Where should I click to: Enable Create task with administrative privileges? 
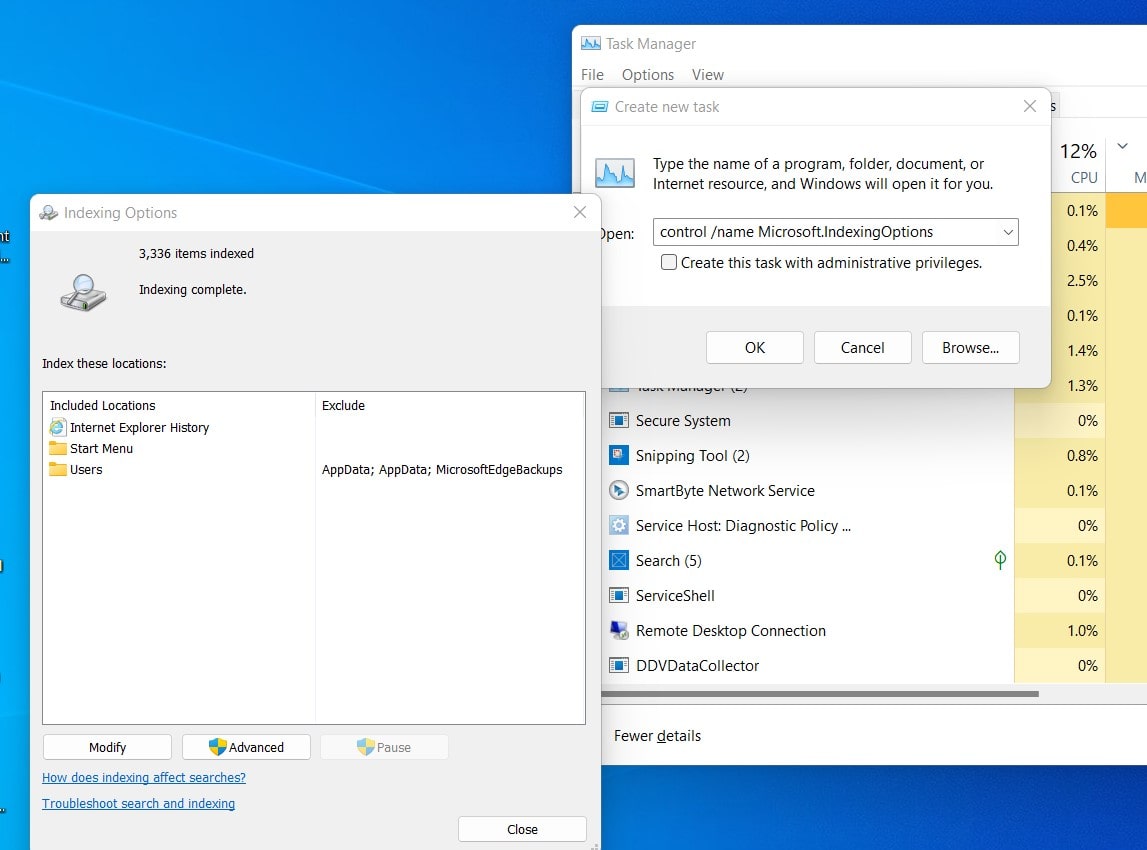point(669,263)
